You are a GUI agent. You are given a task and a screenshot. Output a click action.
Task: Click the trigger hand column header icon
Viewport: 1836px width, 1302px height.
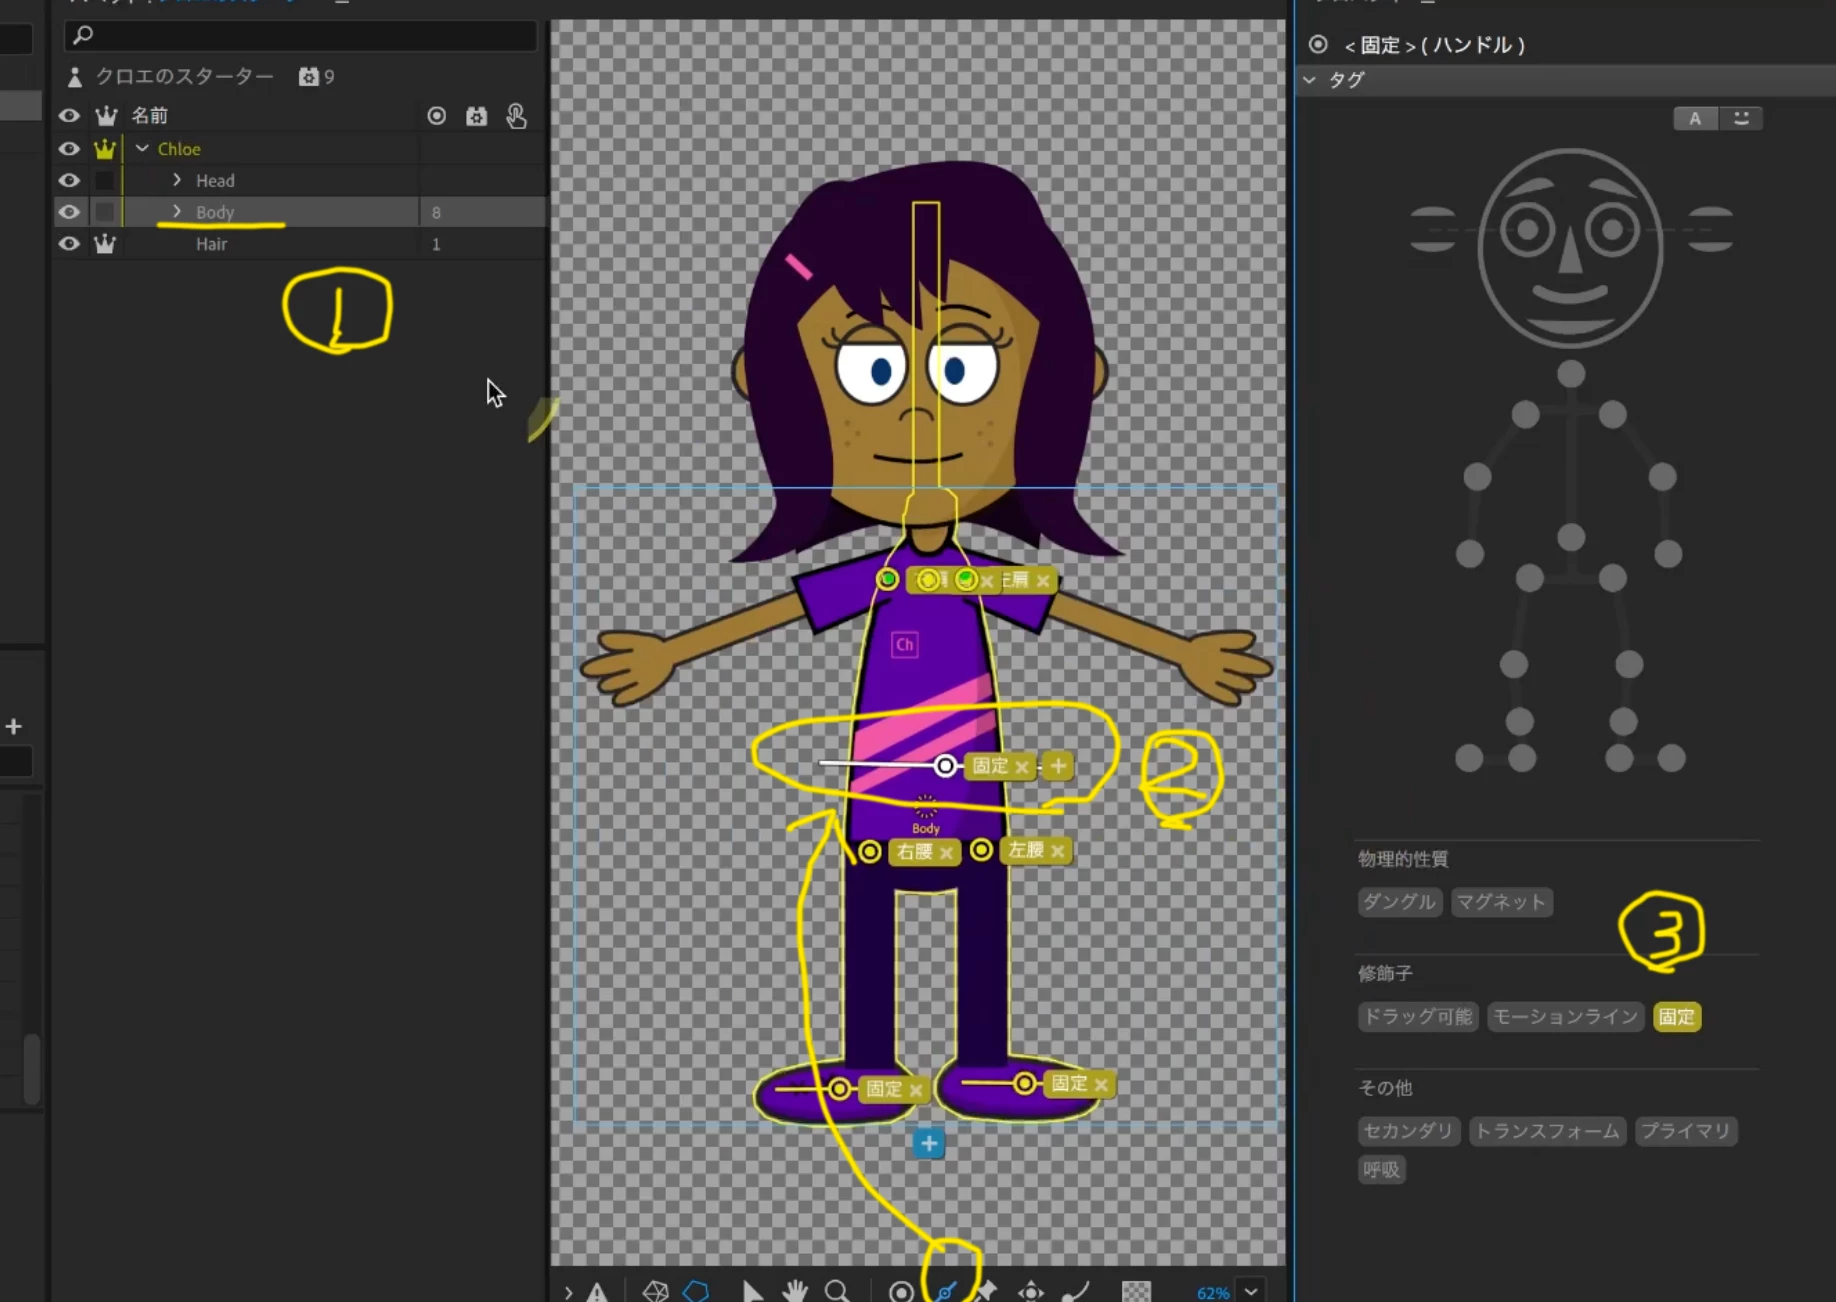pyautogui.click(x=516, y=116)
